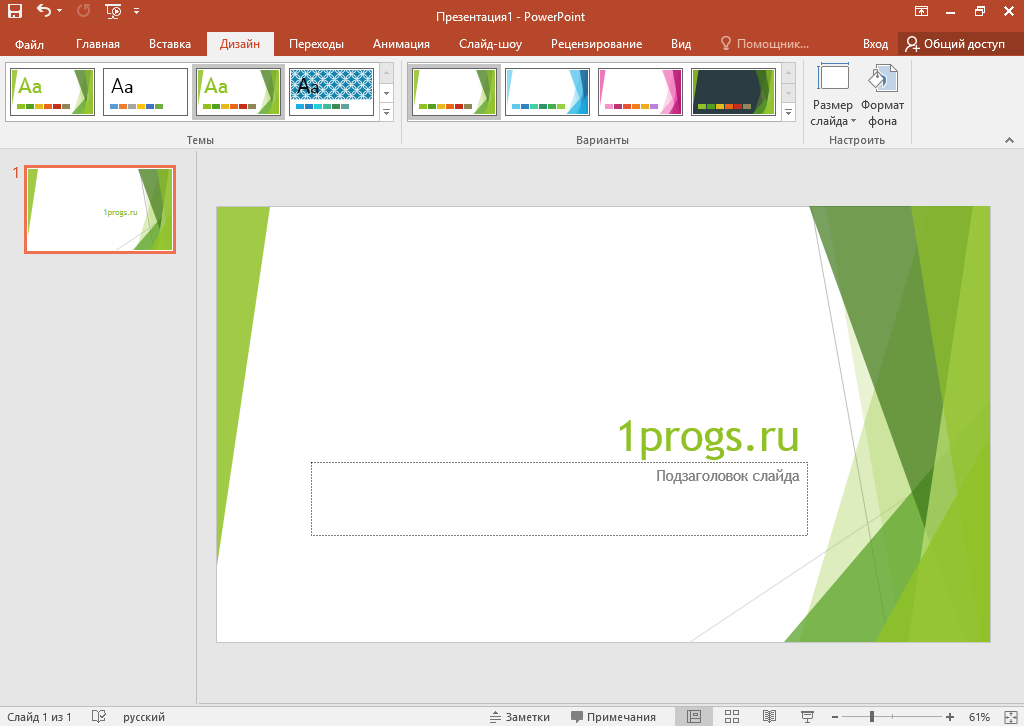This screenshot has height=726, width=1024.
Task: Toggle the Заметки notes pane
Action: coord(520,717)
